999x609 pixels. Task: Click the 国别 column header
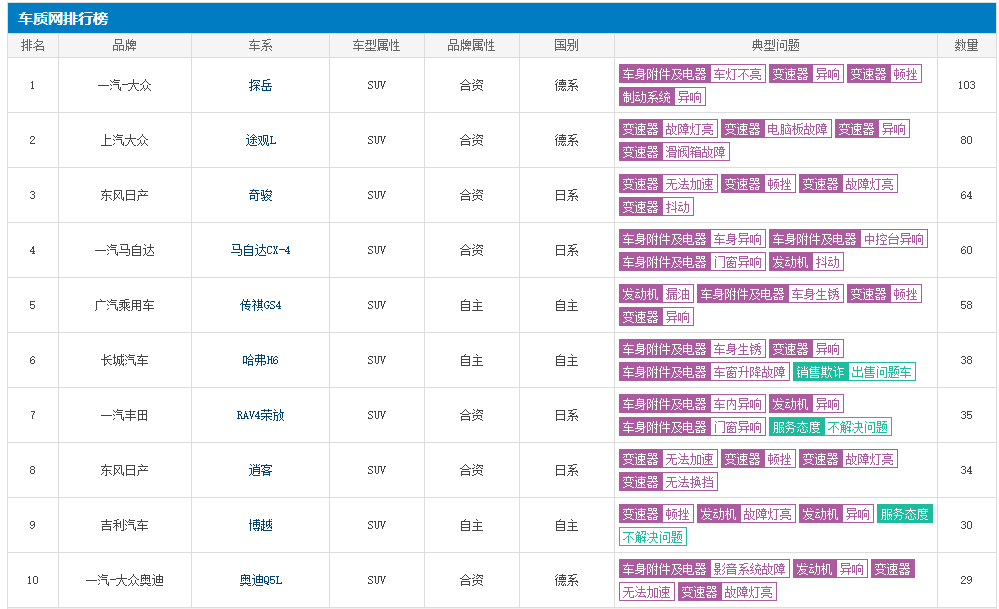566,46
